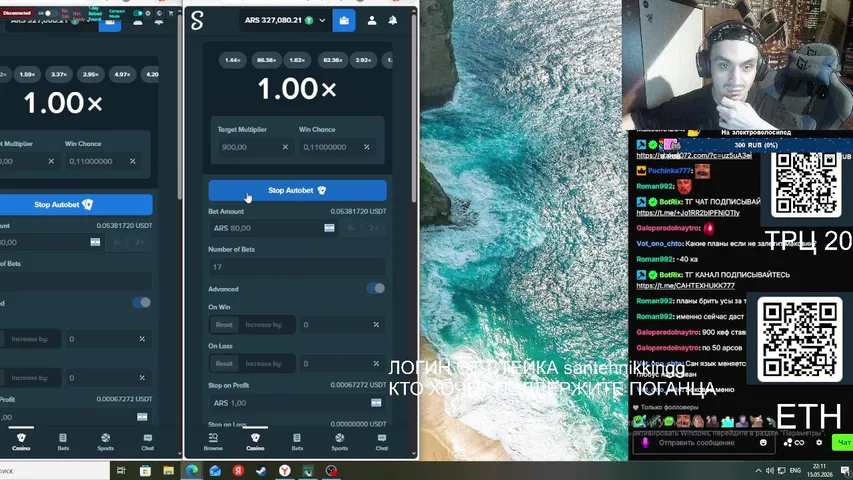The image size is (853, 480).
Task: Toggle the All switch in the extension bar
Action: [x=49, y=13]
